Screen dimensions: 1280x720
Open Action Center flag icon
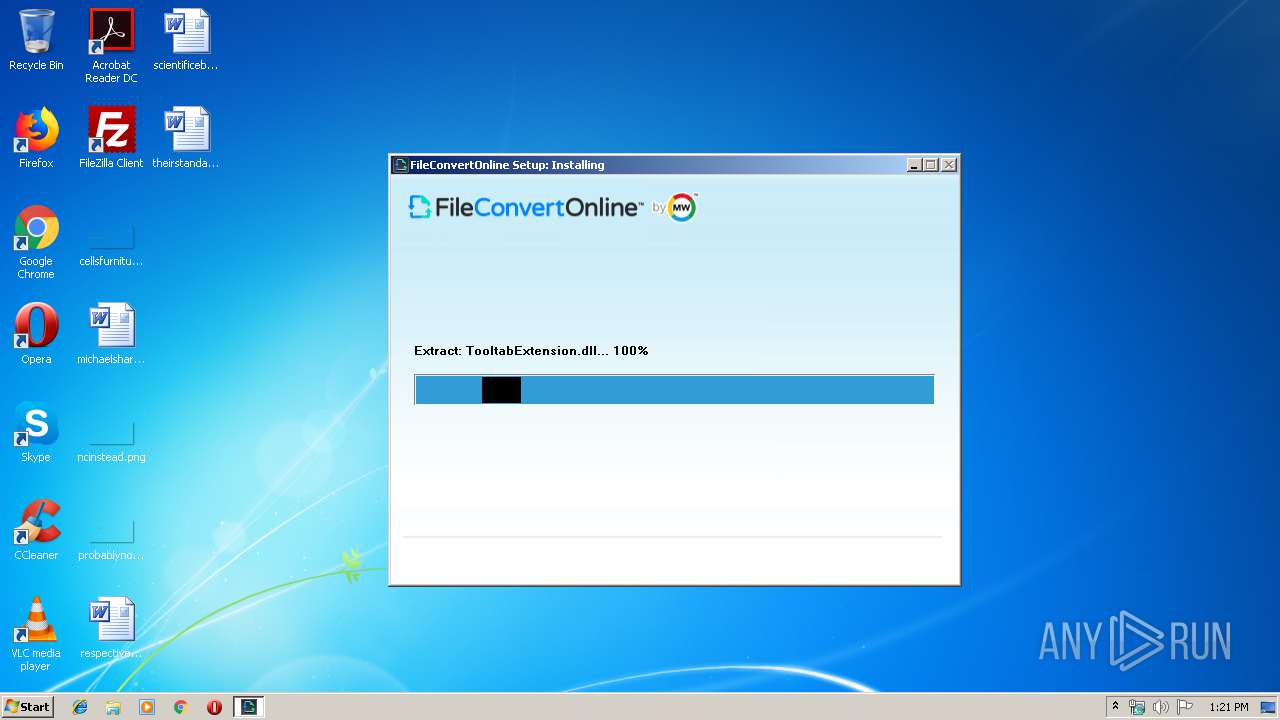pos(1185,707)
